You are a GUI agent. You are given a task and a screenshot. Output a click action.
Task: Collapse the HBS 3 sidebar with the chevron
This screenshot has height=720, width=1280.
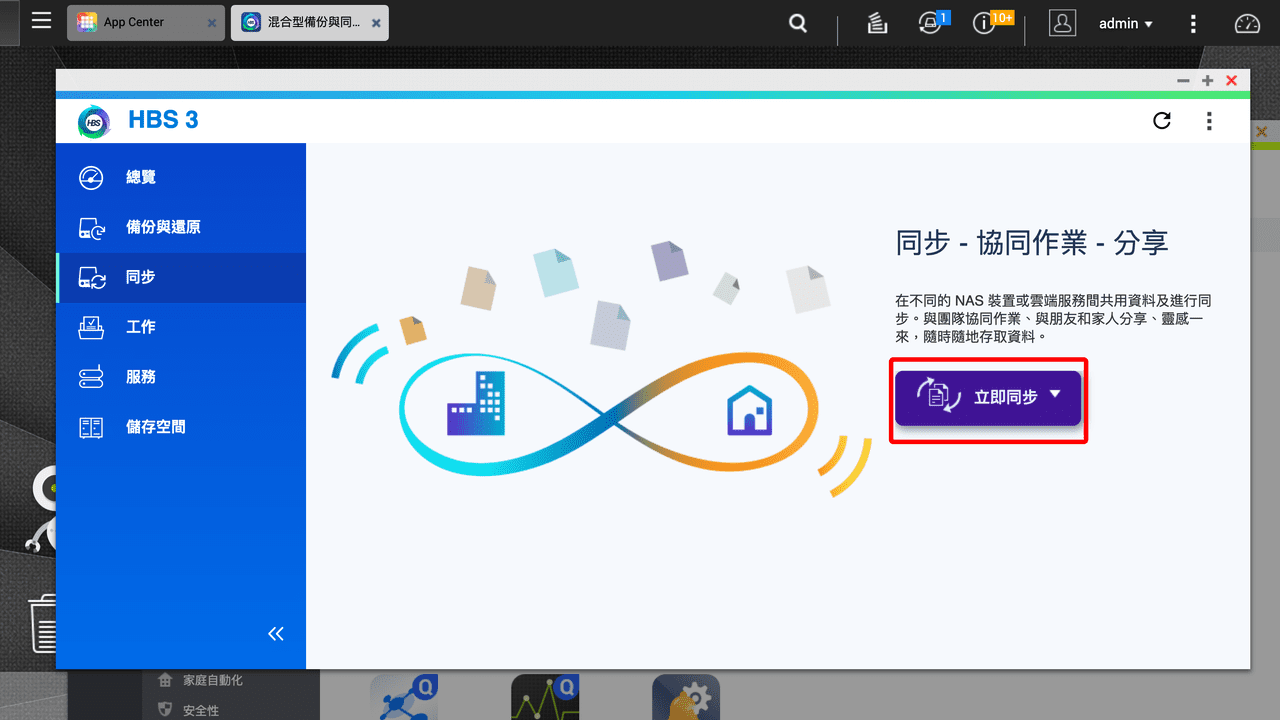[275, 633]
